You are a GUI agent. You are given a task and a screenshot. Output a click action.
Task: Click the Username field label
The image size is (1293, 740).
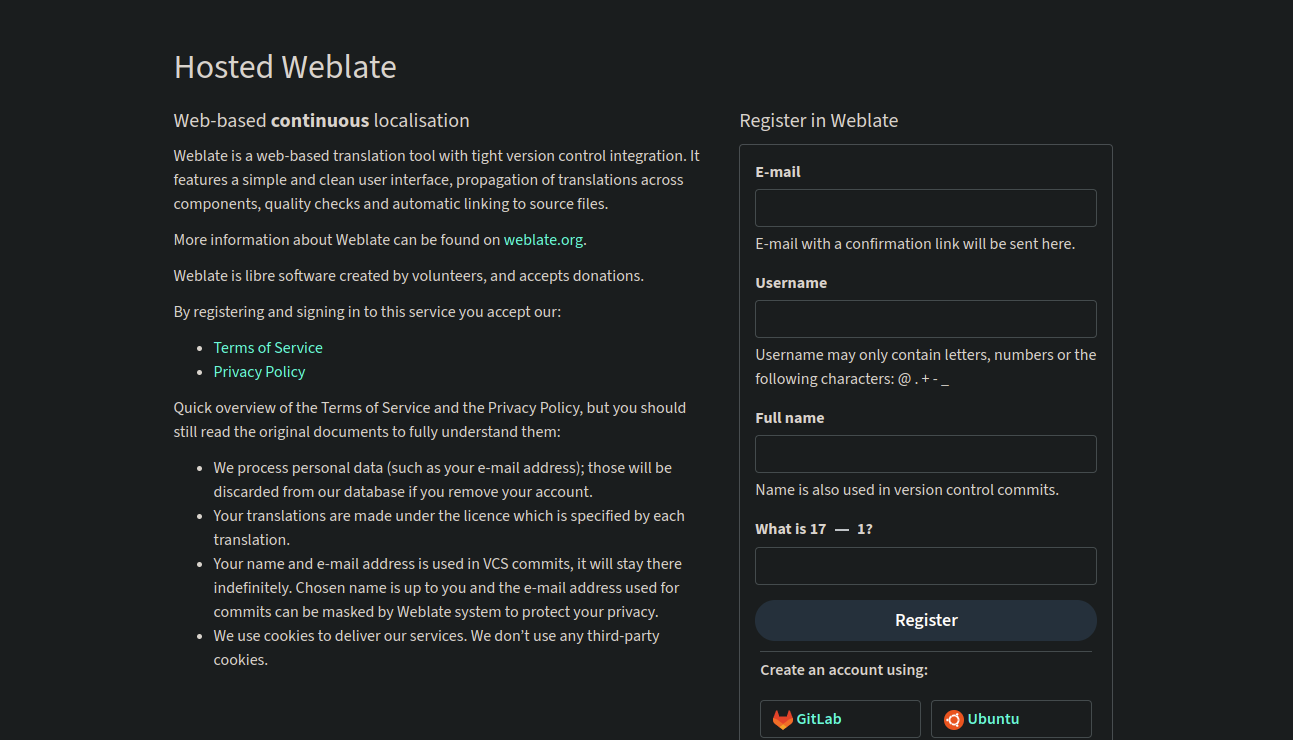[791, 283]
